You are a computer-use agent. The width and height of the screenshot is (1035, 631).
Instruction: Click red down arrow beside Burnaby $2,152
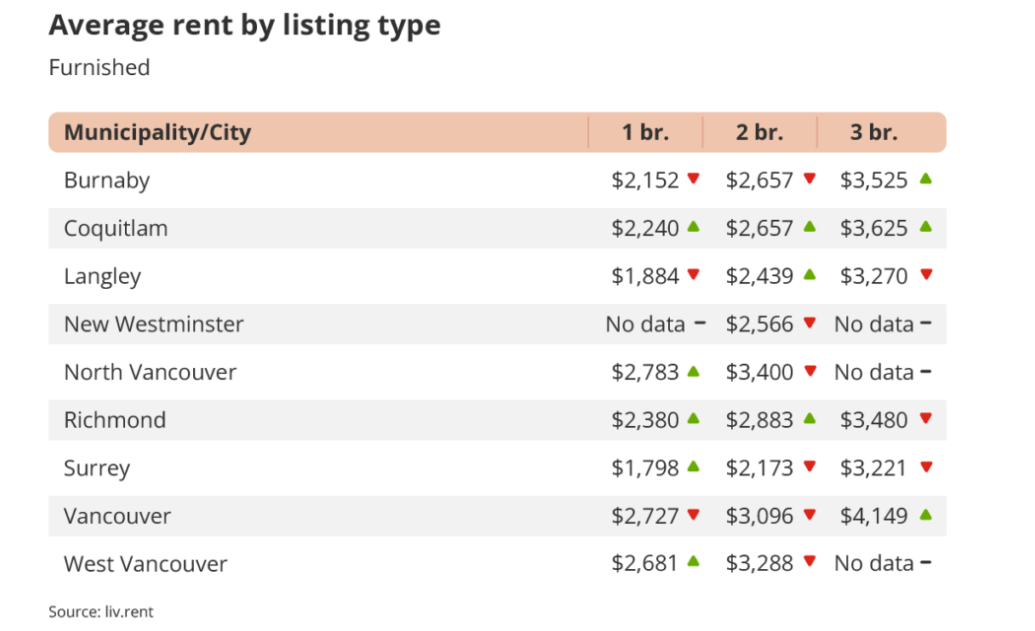tap(694, 179)
